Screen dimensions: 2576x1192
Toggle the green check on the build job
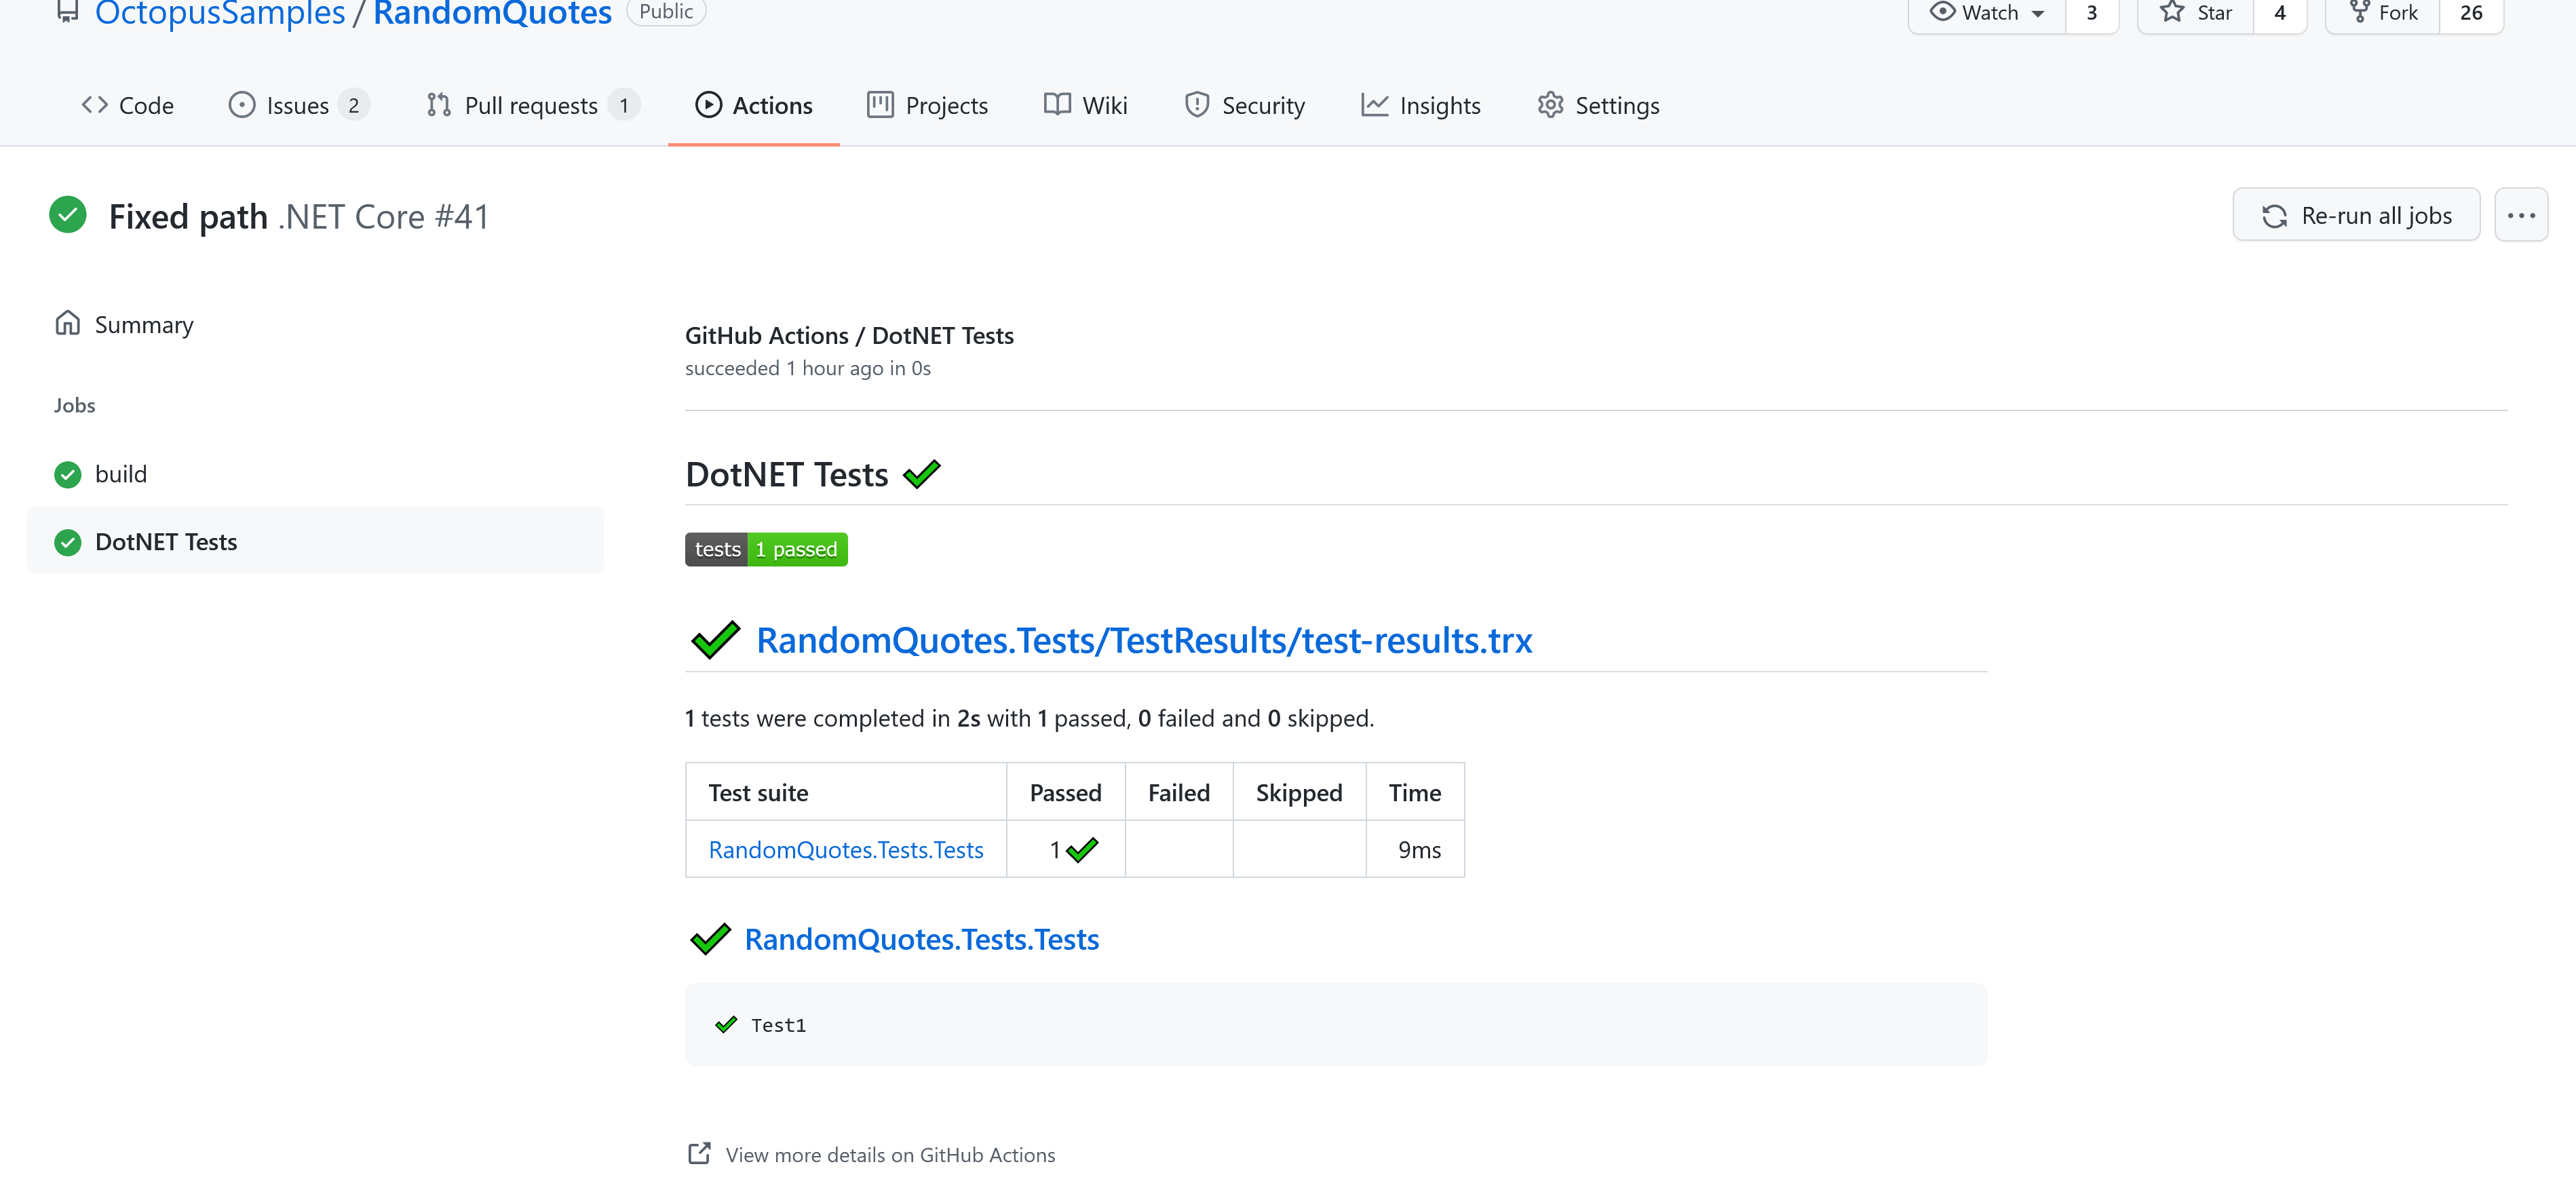tap(67, 474)
